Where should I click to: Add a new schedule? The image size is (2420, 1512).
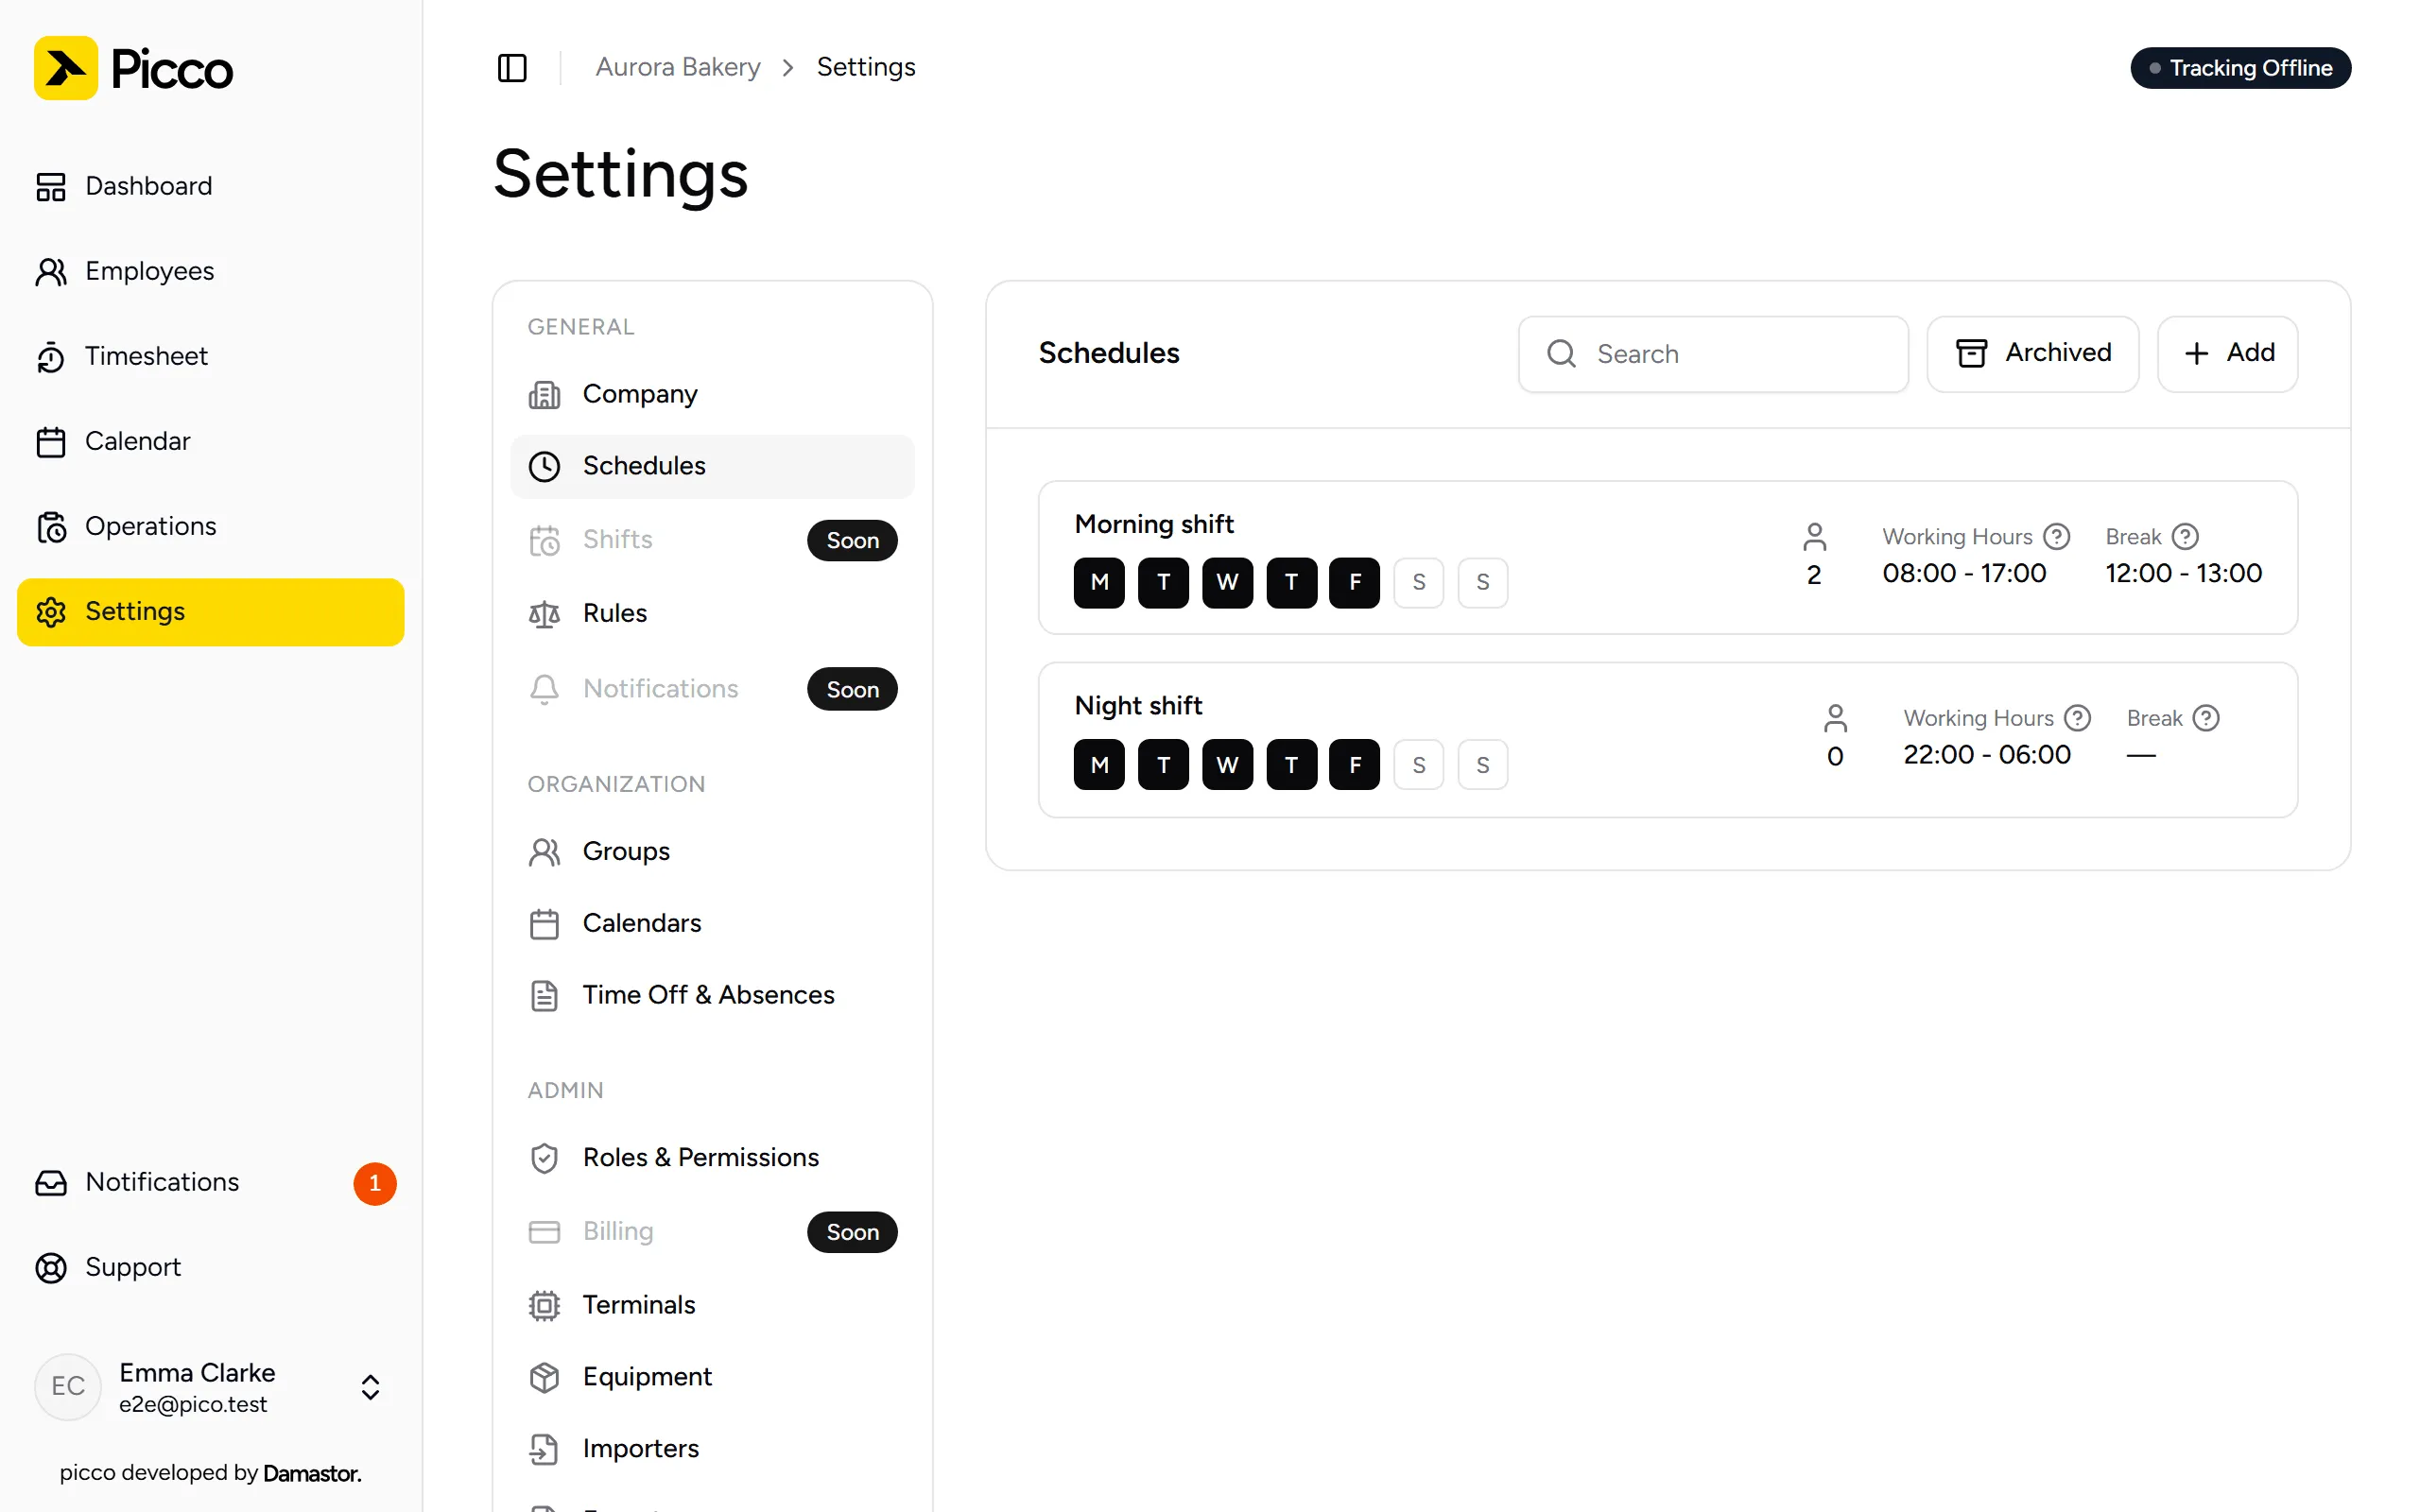click(x=2227, y=354)
